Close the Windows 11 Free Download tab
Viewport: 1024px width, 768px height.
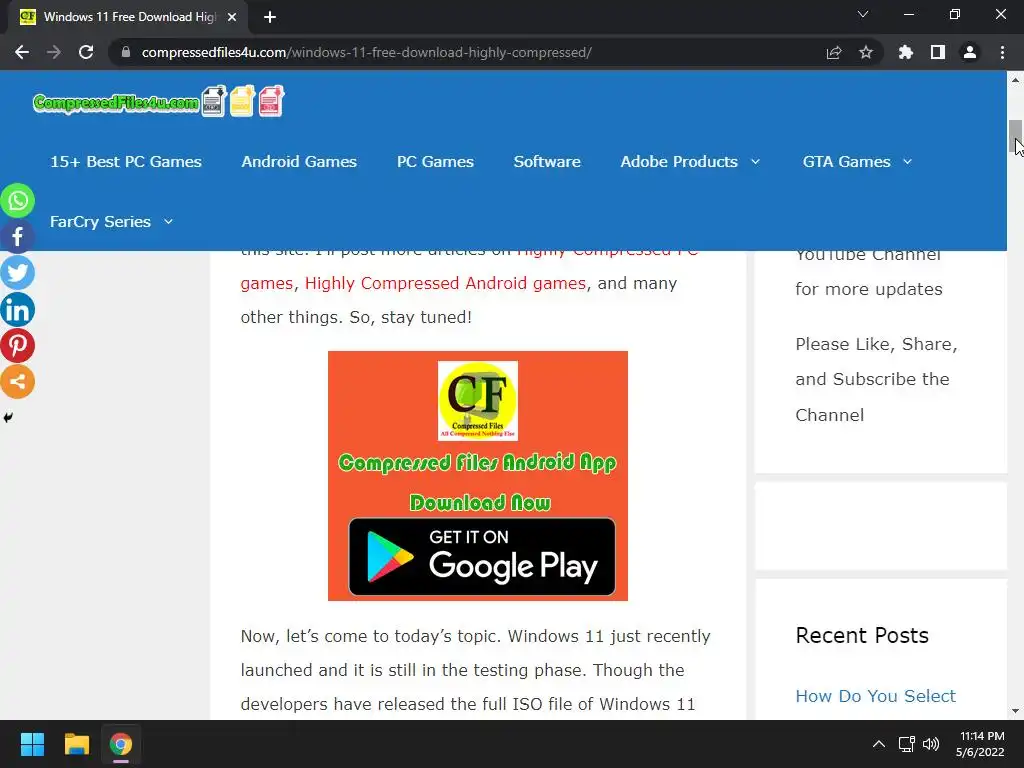[232, 17]
